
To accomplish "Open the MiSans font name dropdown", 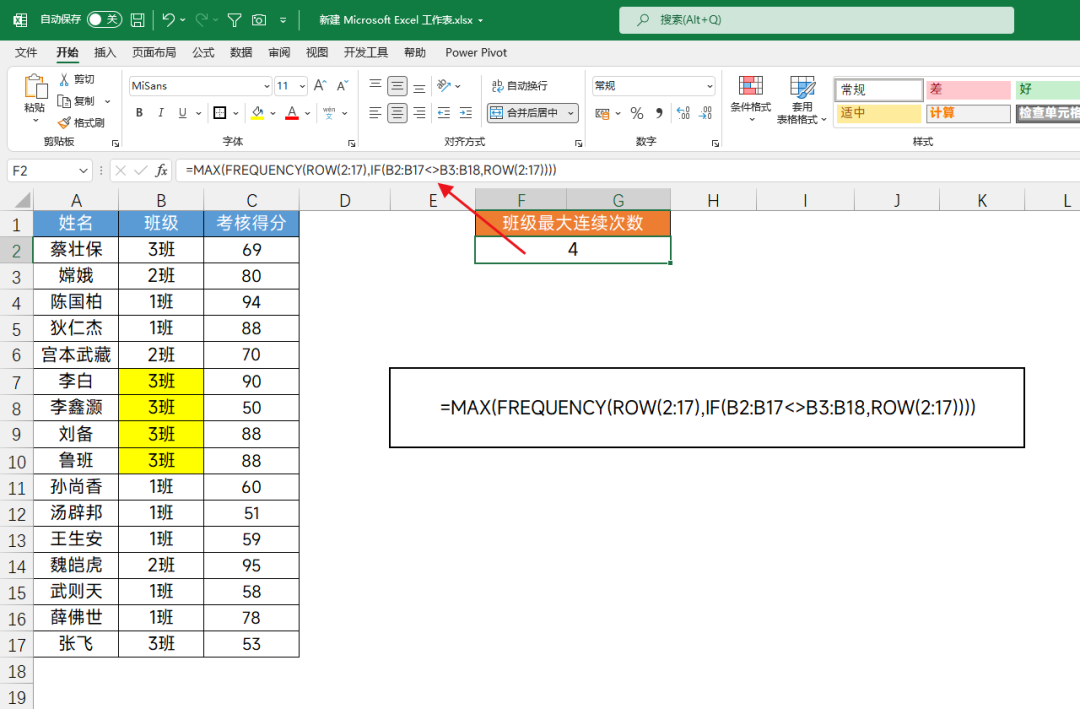I will point(265,86).
